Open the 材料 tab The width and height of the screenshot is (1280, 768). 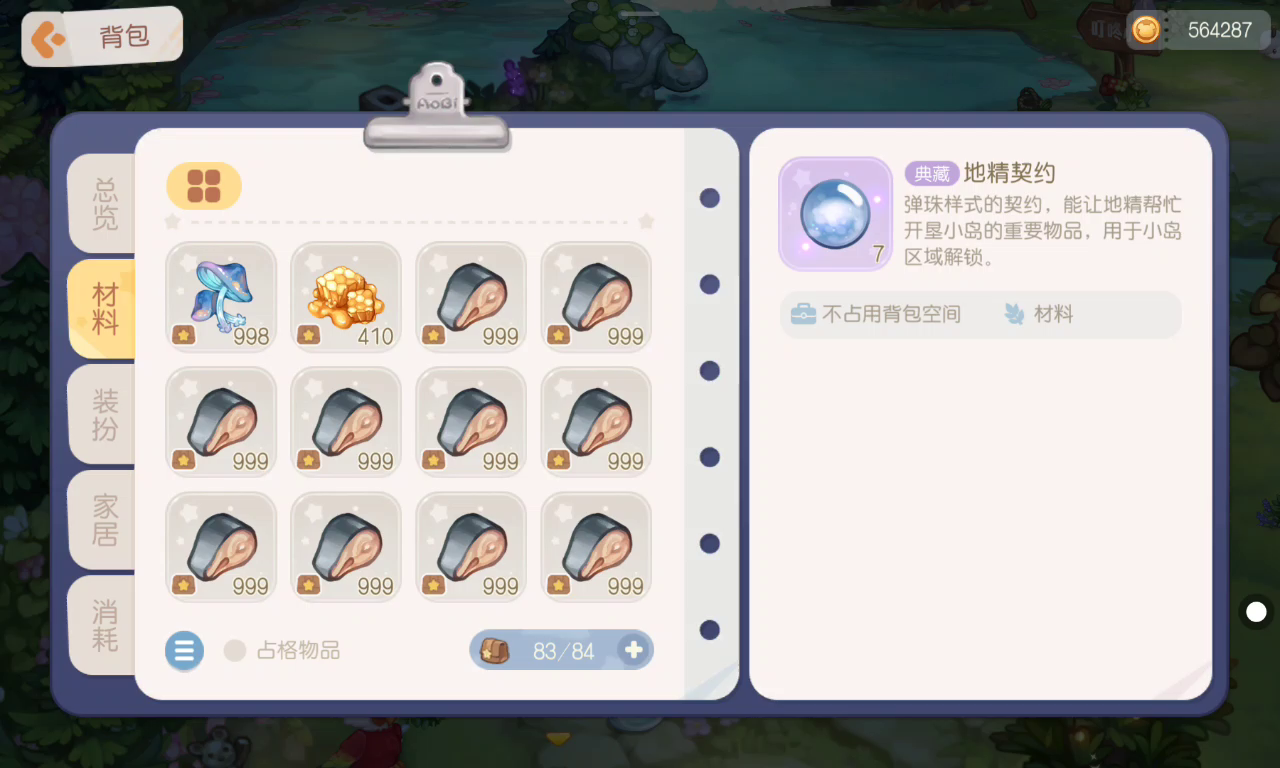104,308
